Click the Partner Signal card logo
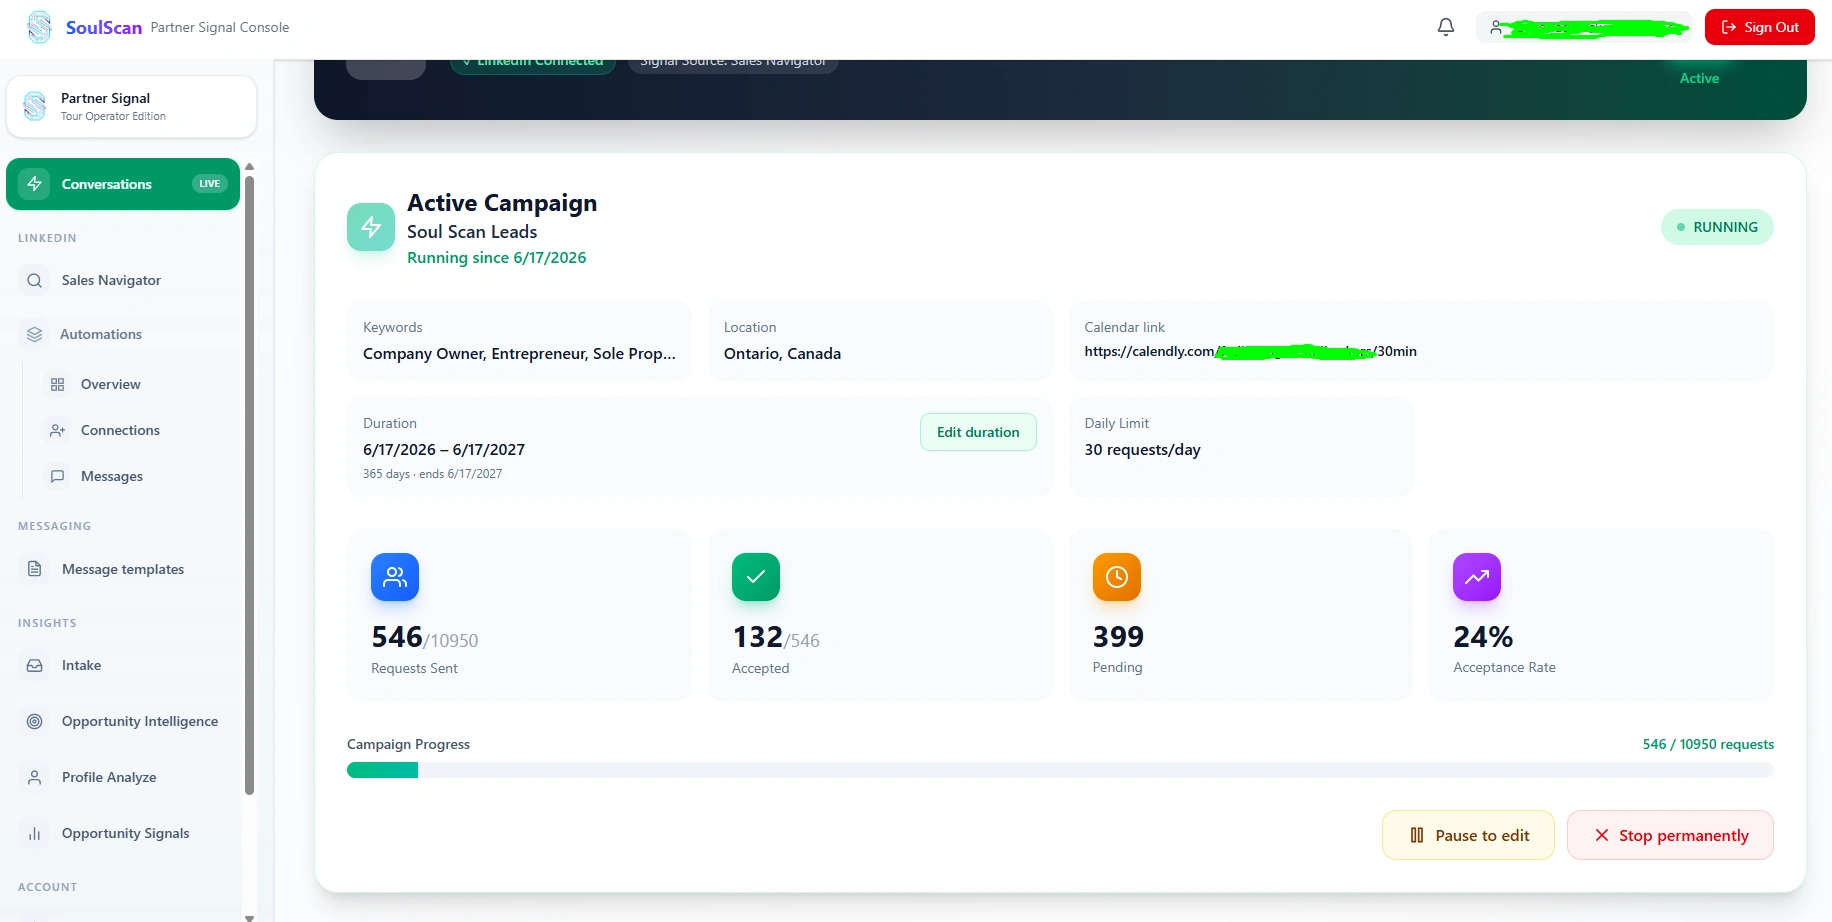 [x=35, y=106]
